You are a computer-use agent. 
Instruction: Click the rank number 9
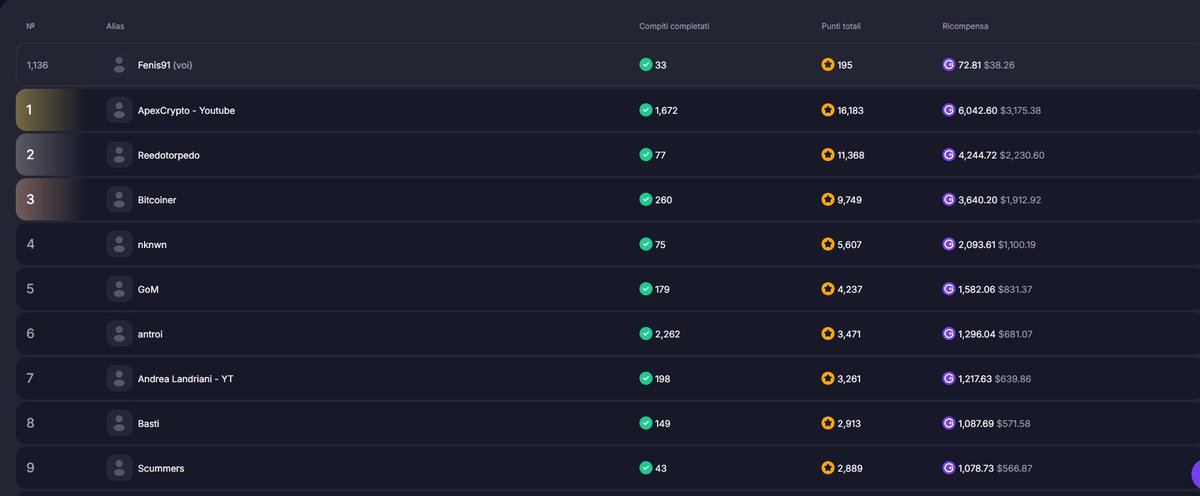tap(30, 468)
